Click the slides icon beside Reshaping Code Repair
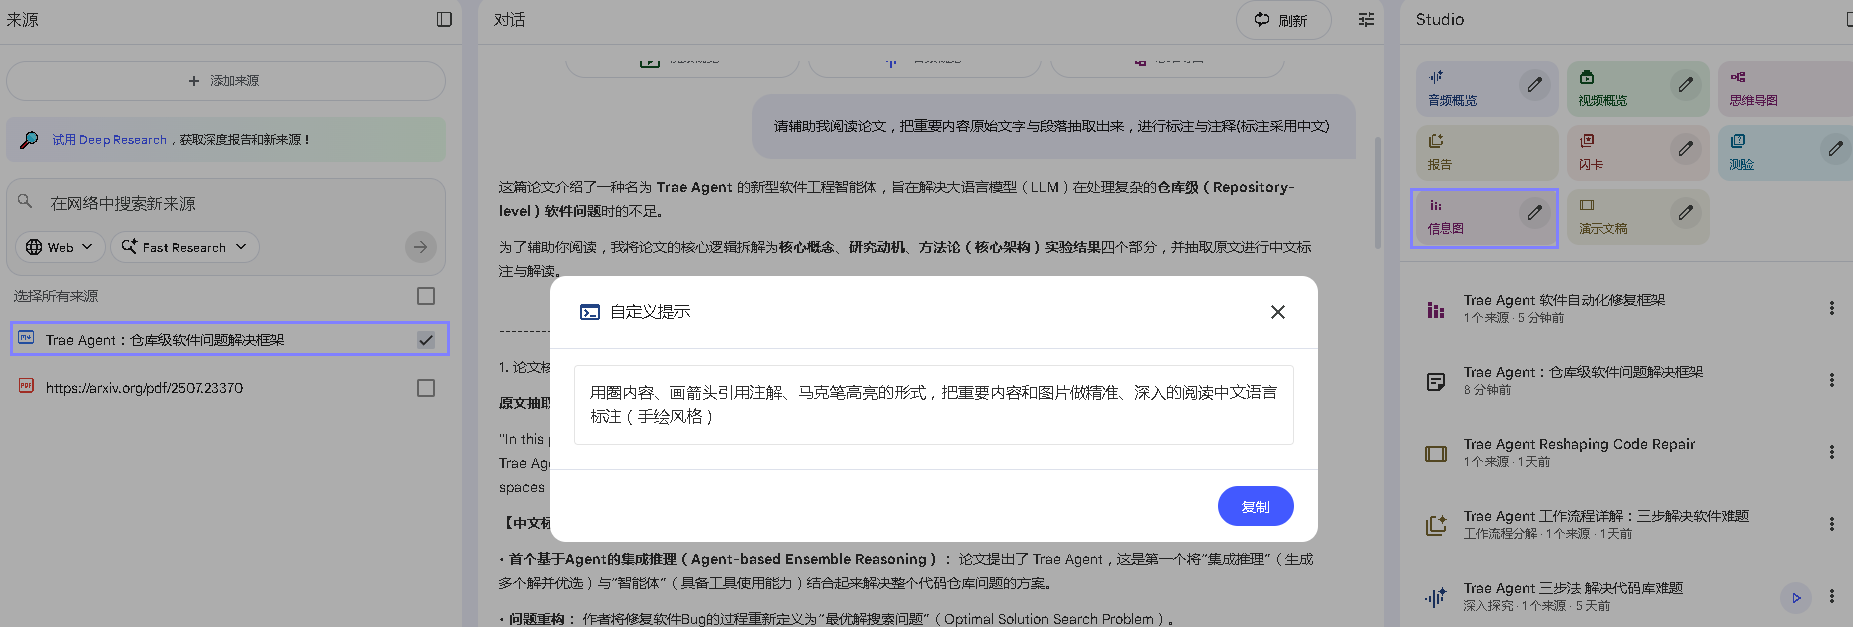The height and width of the screenshot is (627, 1853). click(1436, 453)
